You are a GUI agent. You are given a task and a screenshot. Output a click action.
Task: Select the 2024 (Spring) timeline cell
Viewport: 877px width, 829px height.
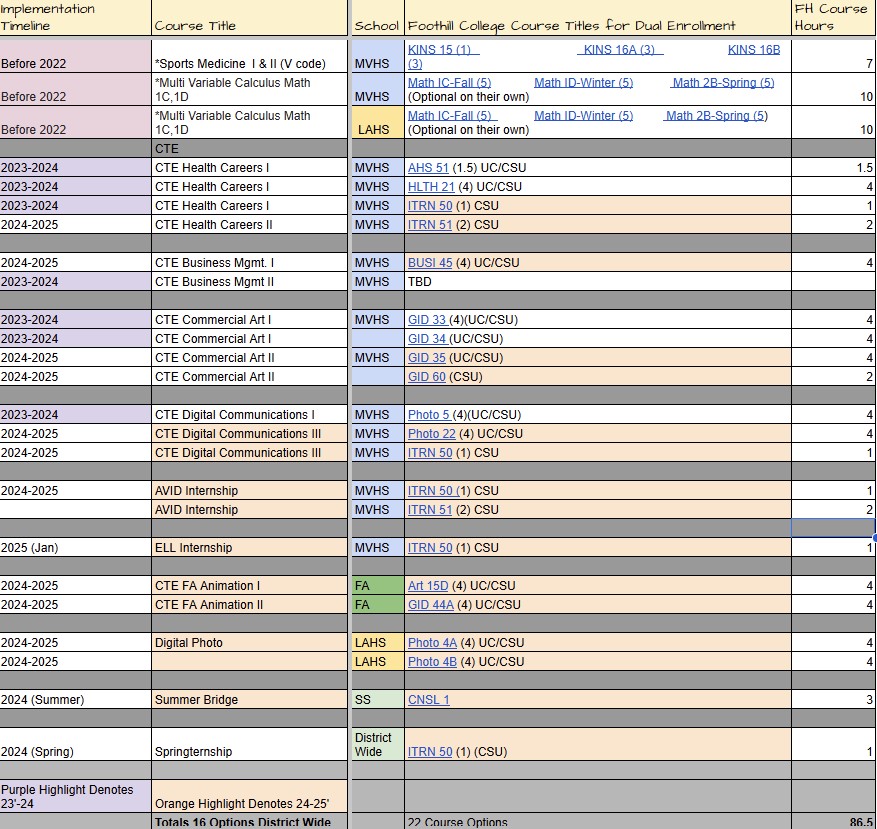click(76, 745)
